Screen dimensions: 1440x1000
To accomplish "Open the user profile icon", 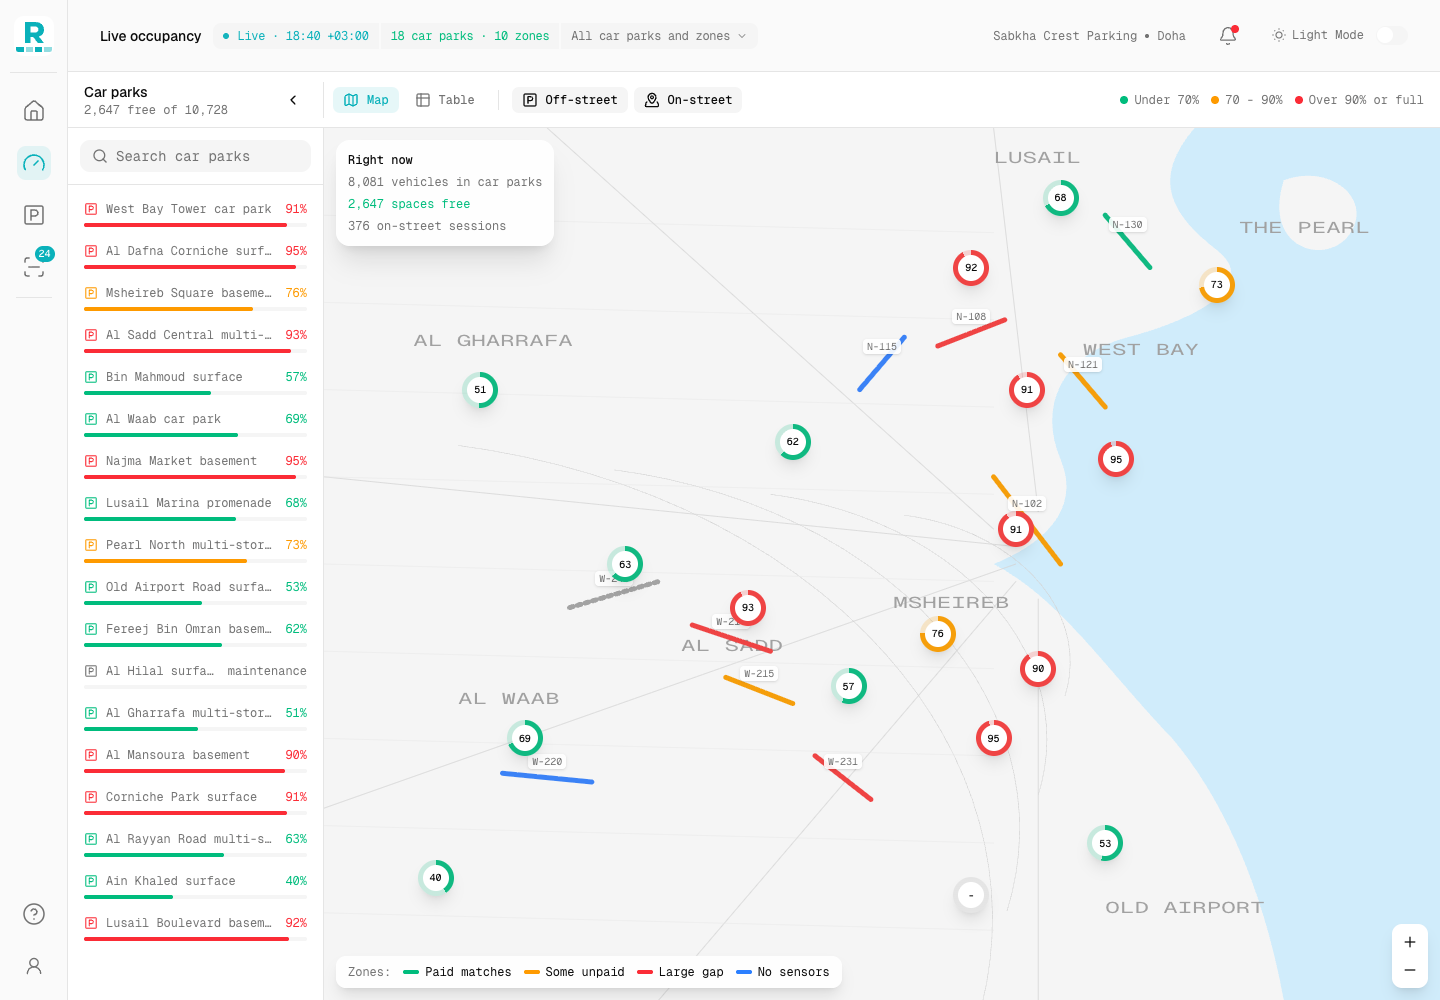I will (x=34, y=966).
